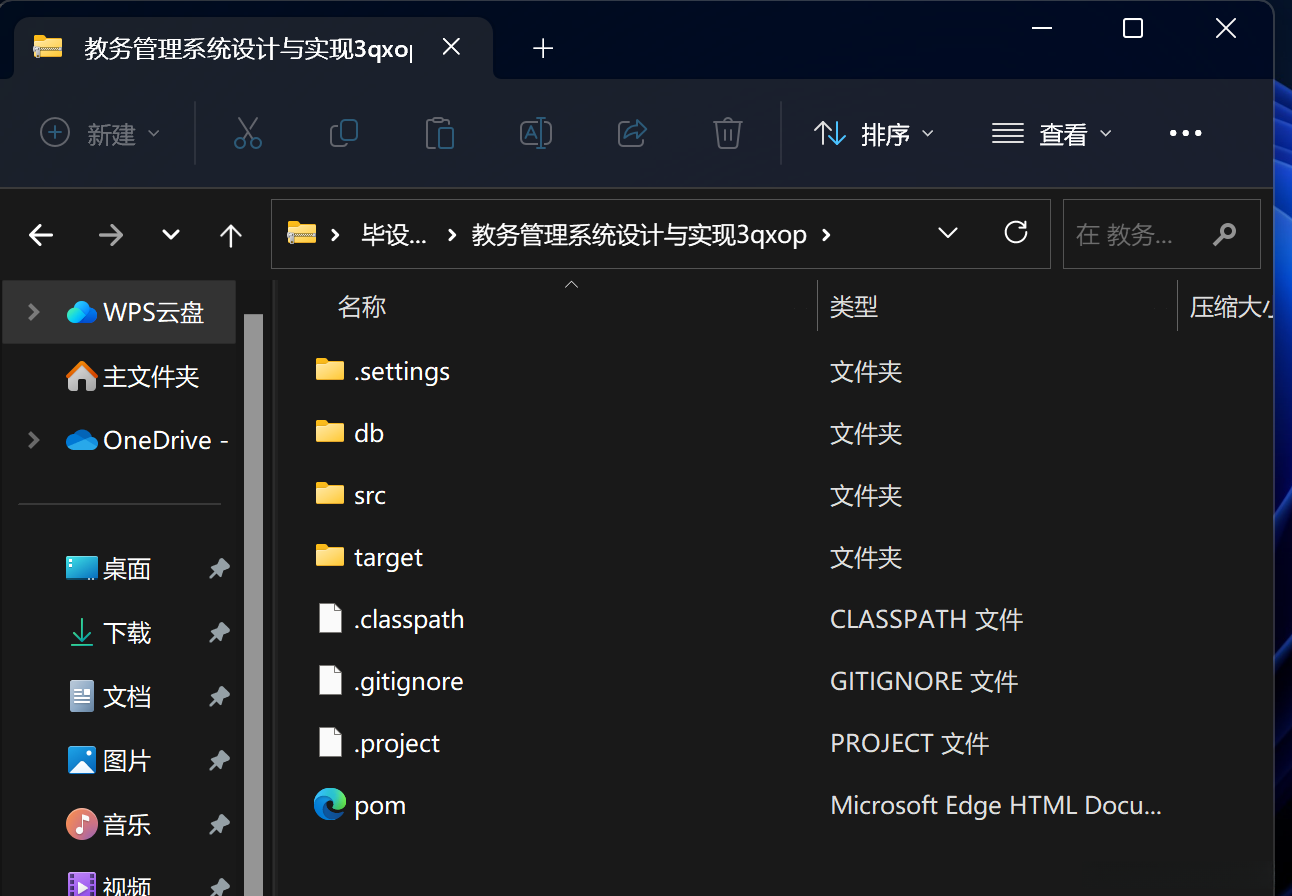
Task: Unpin 下载 using its pin icon
Action: coord(218,633)
